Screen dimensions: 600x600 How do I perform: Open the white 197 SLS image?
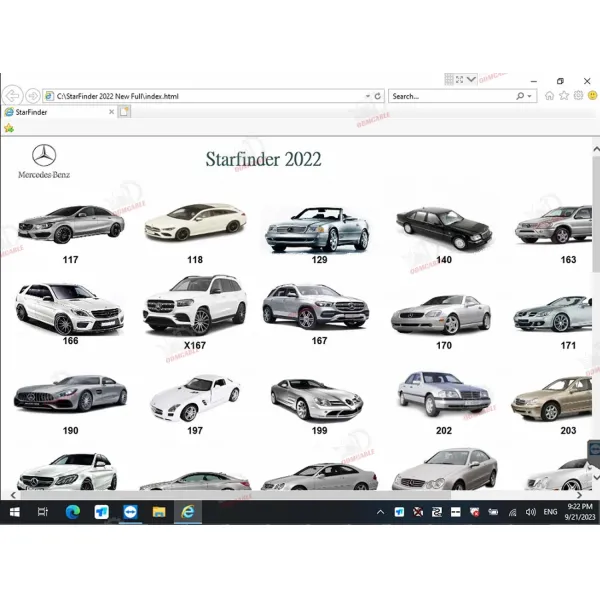[195, 398]
